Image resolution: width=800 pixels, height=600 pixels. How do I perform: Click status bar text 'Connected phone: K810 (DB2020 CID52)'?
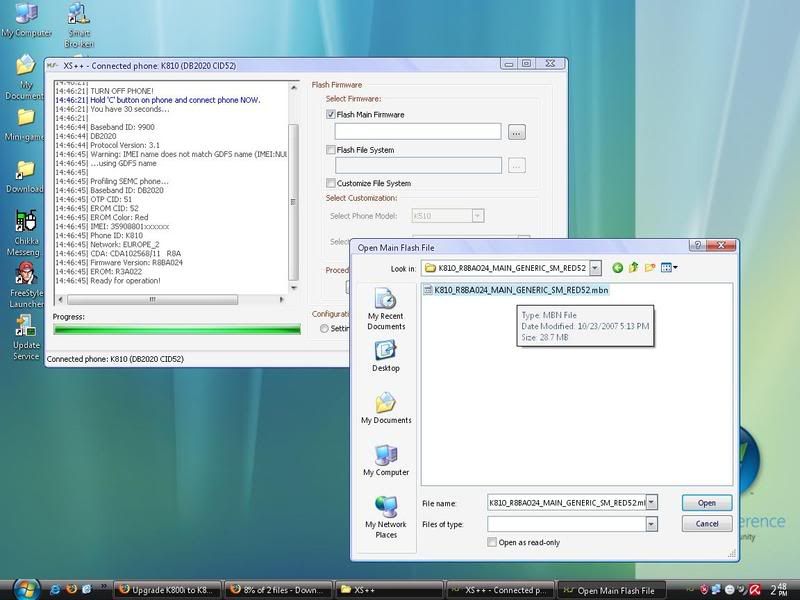pos(115,359)
